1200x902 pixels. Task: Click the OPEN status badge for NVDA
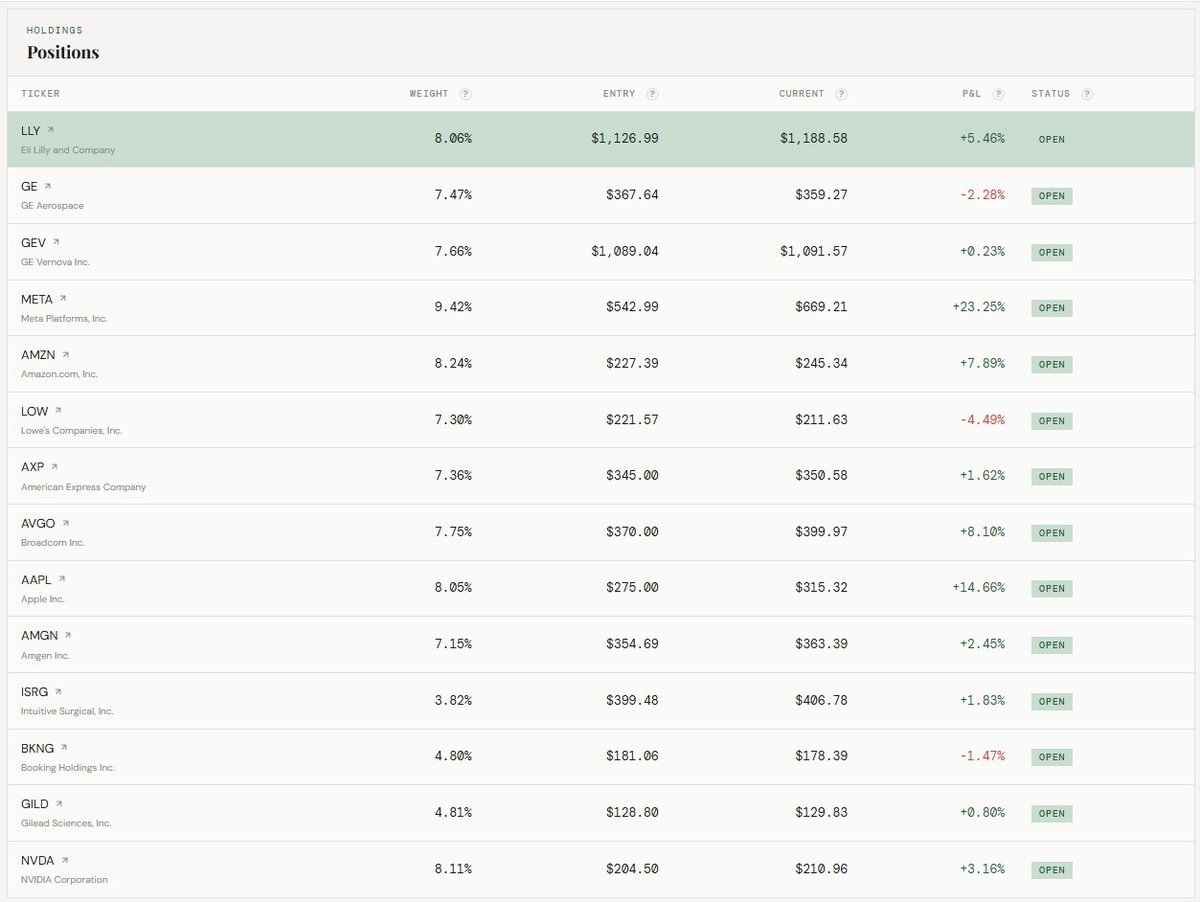pos(1052,870)
